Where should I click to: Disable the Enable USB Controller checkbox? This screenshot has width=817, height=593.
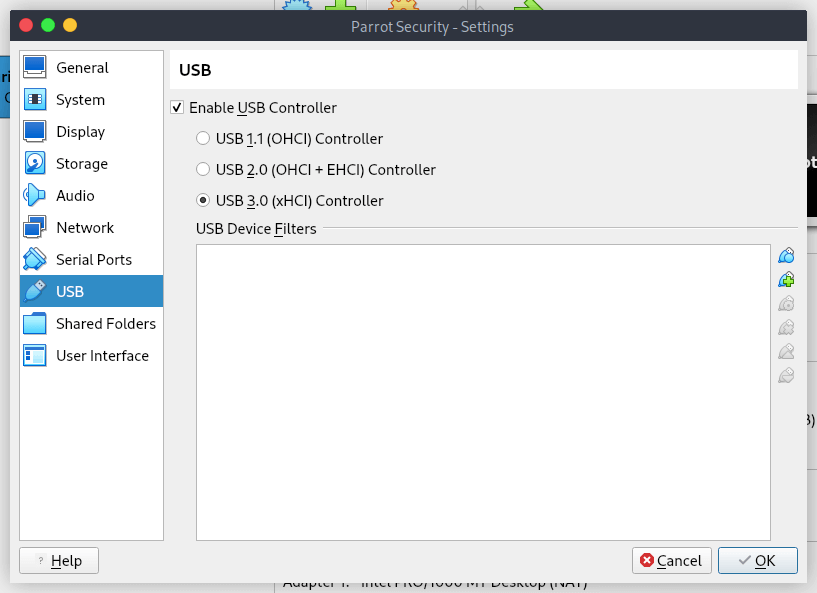[x=178, y=108]
